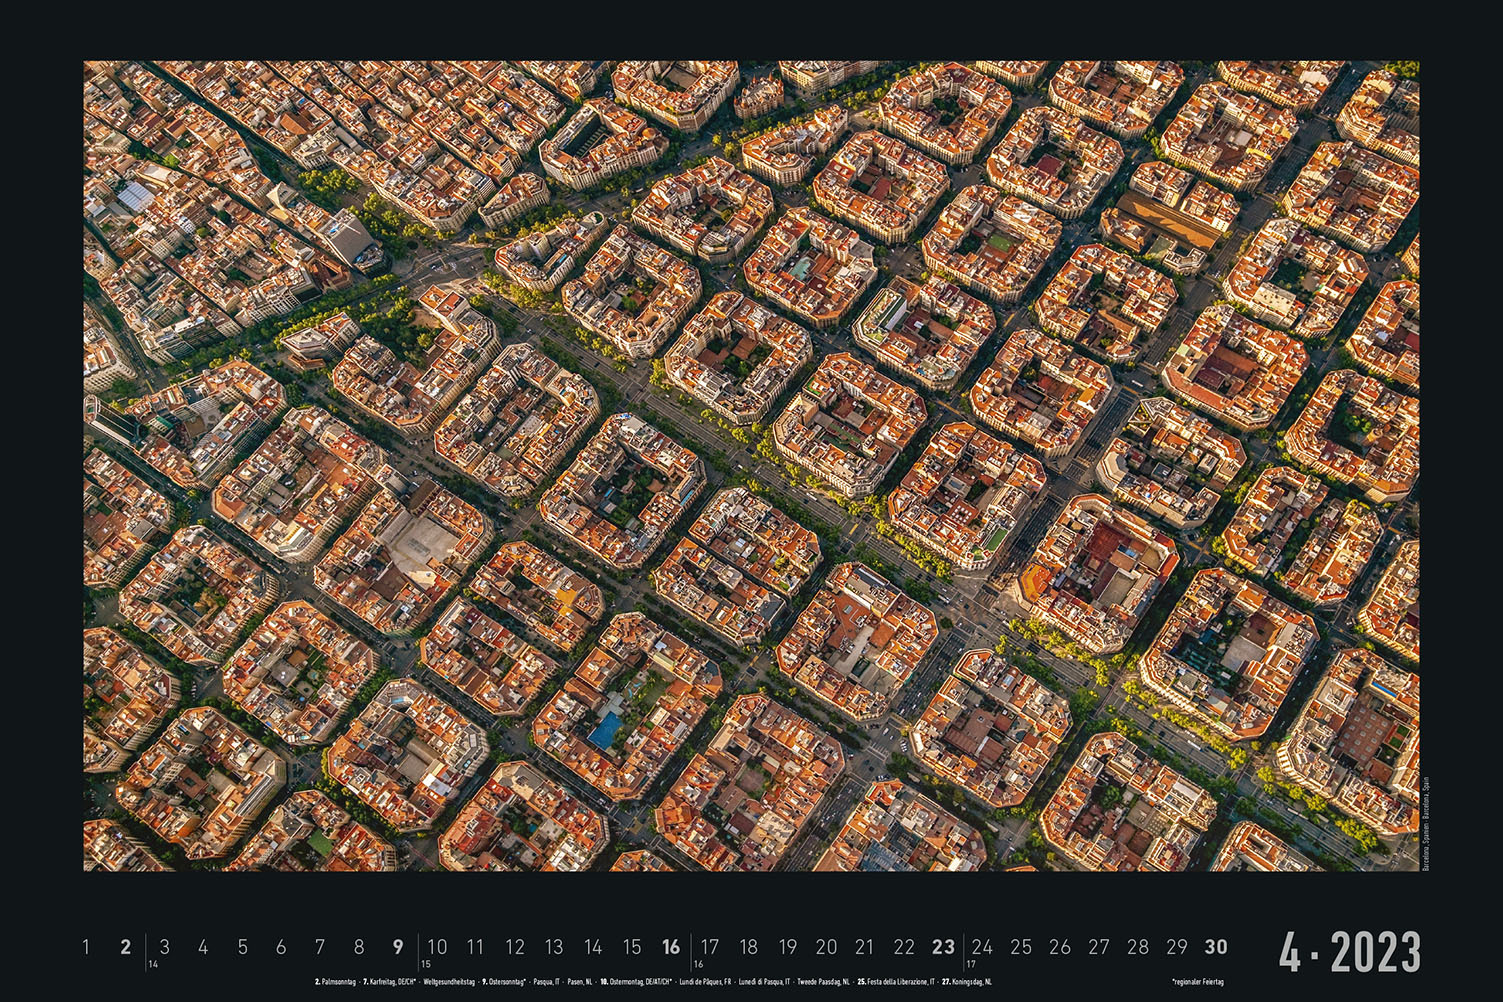Select day 6 in the calendar row
1503x1002 pixels.
coord(281,946)
